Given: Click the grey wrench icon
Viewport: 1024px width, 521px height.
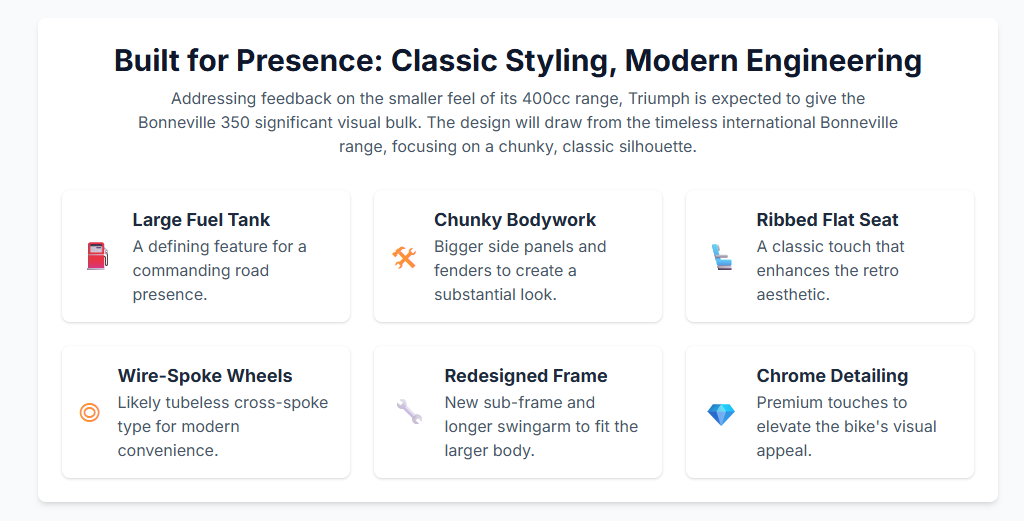Looking at the screenshot, I should (x=409, y=412).
